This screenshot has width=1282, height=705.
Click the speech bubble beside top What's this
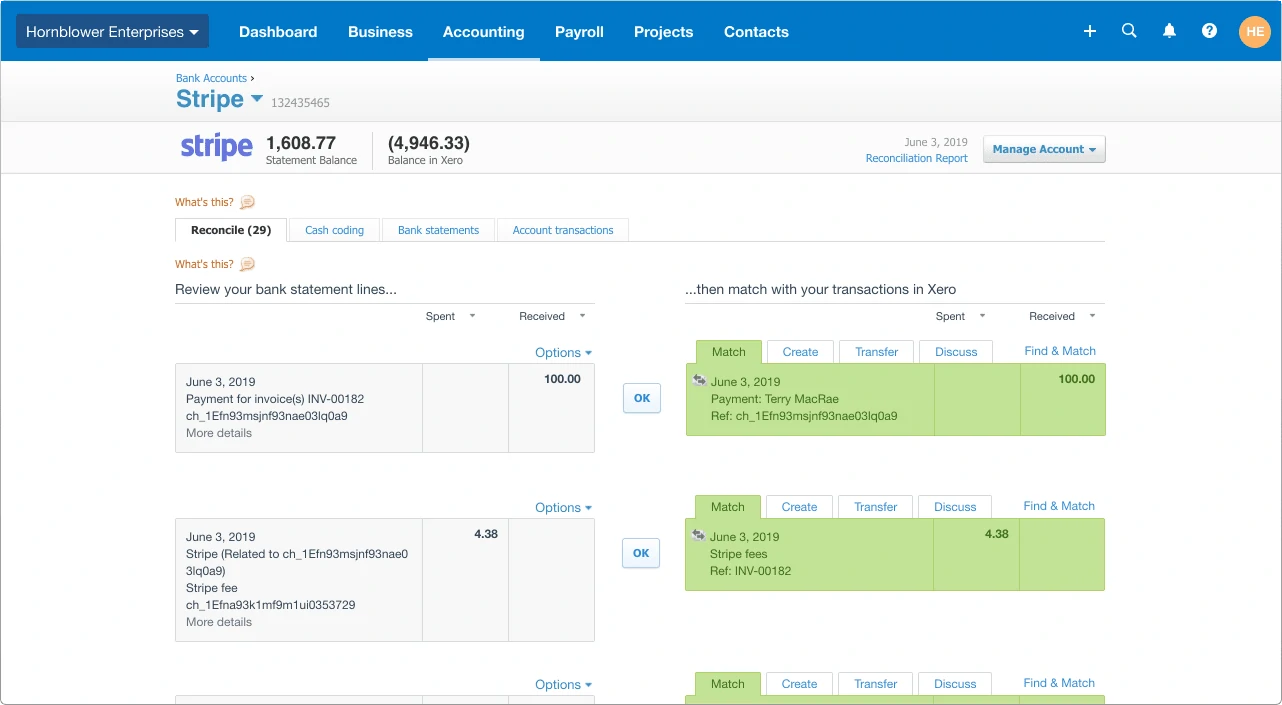[x=247, y=202]
